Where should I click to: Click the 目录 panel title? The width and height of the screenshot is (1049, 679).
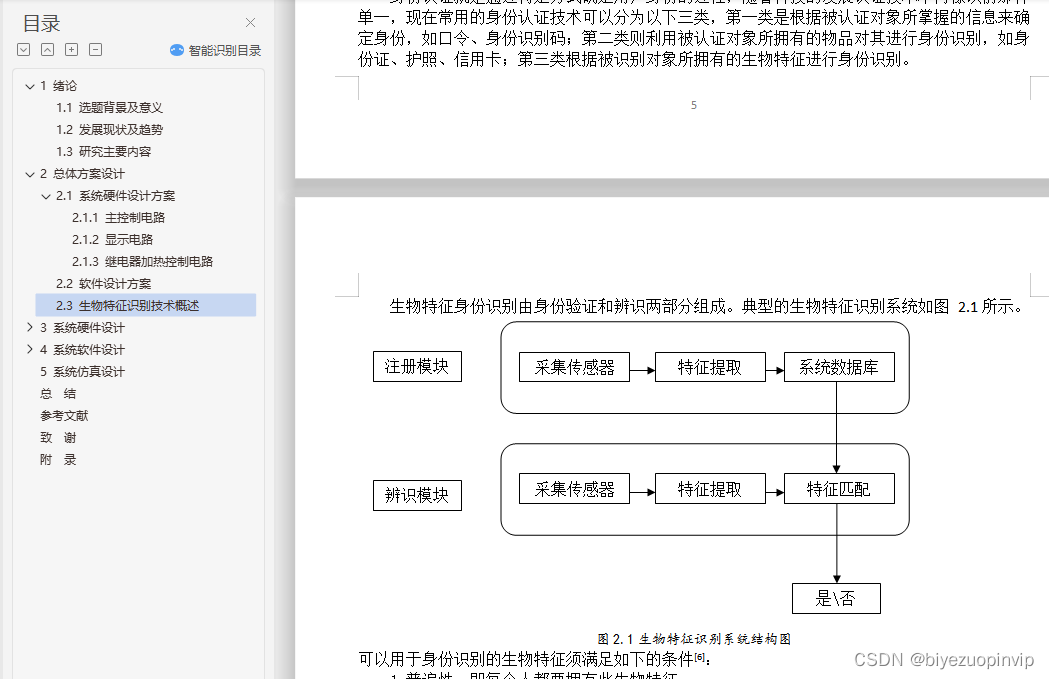41,24
